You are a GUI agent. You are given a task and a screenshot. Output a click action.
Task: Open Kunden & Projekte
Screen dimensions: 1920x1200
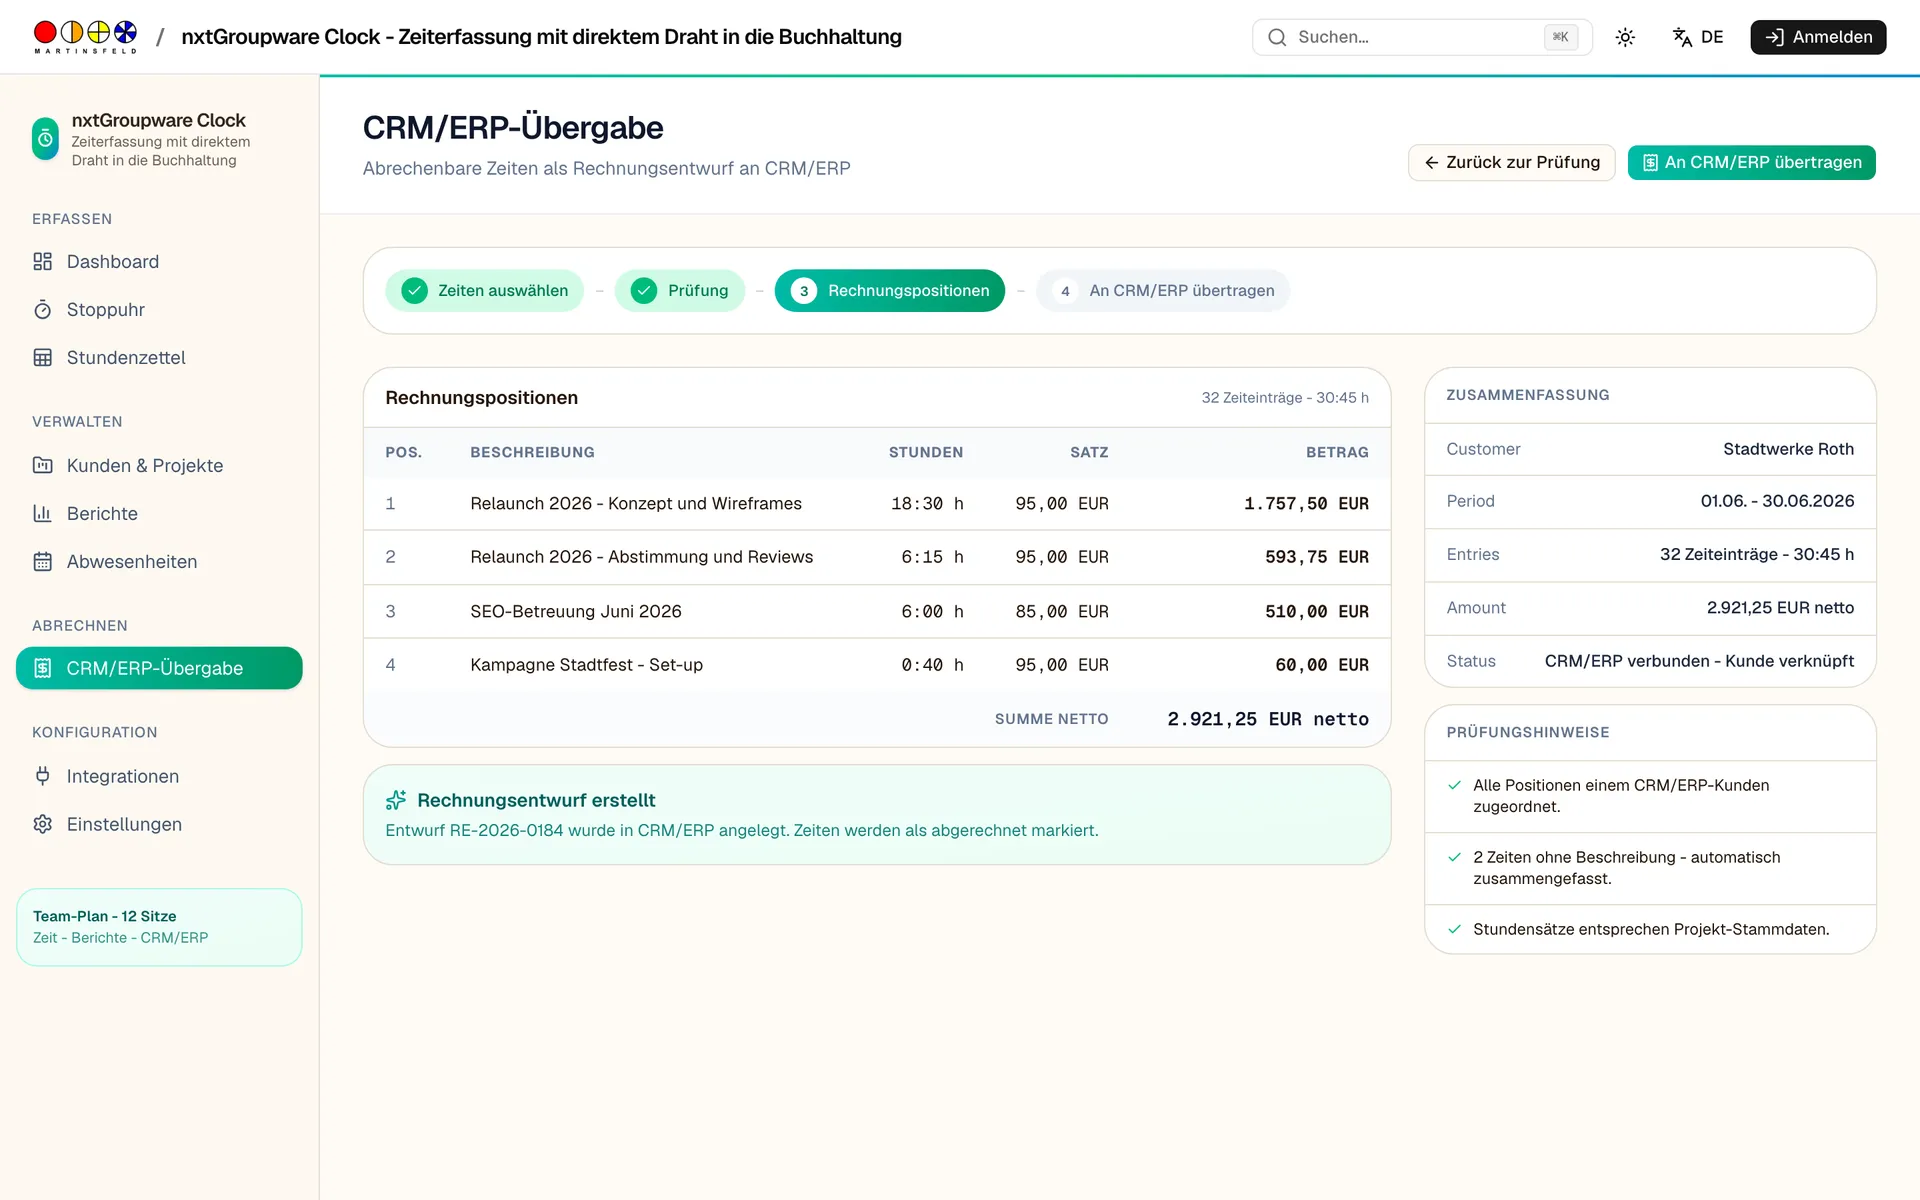(x=159, y=466)
